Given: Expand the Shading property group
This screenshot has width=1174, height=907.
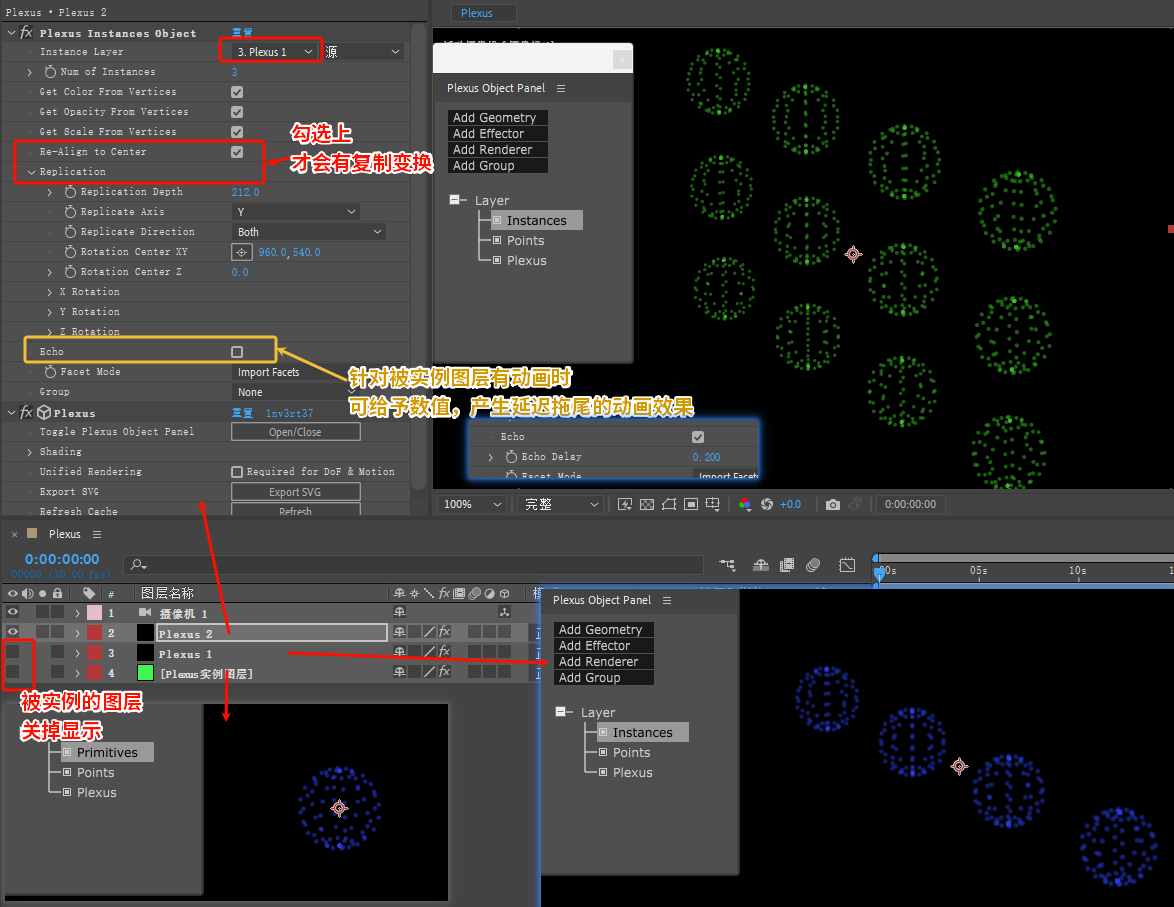Looking at the screenshot, I should point(30,452).
